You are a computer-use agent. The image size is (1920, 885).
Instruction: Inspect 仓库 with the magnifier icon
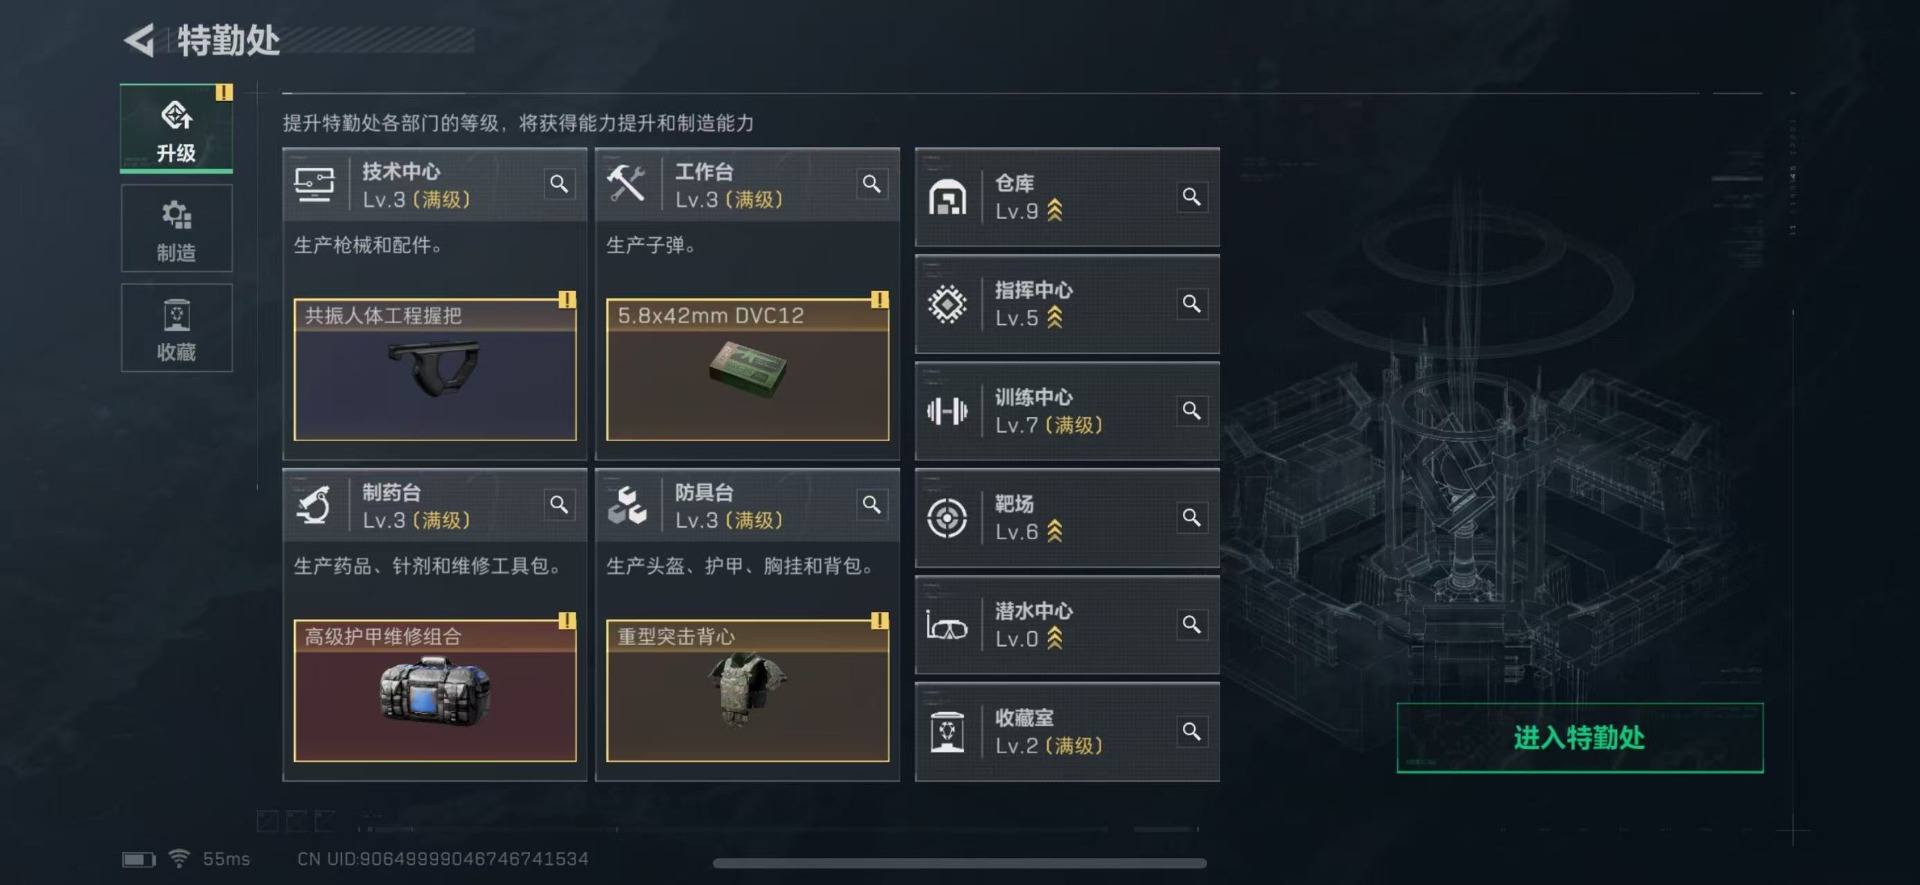click(x=1192, y=197)
